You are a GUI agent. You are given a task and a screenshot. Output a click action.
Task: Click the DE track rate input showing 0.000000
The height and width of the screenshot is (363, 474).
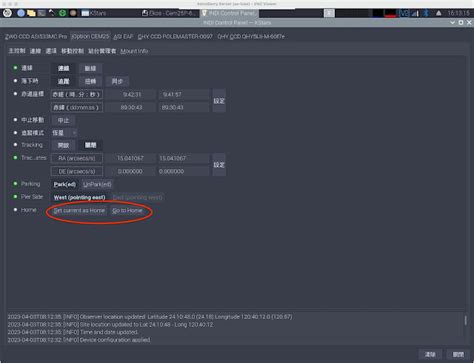tap(184, 171)
